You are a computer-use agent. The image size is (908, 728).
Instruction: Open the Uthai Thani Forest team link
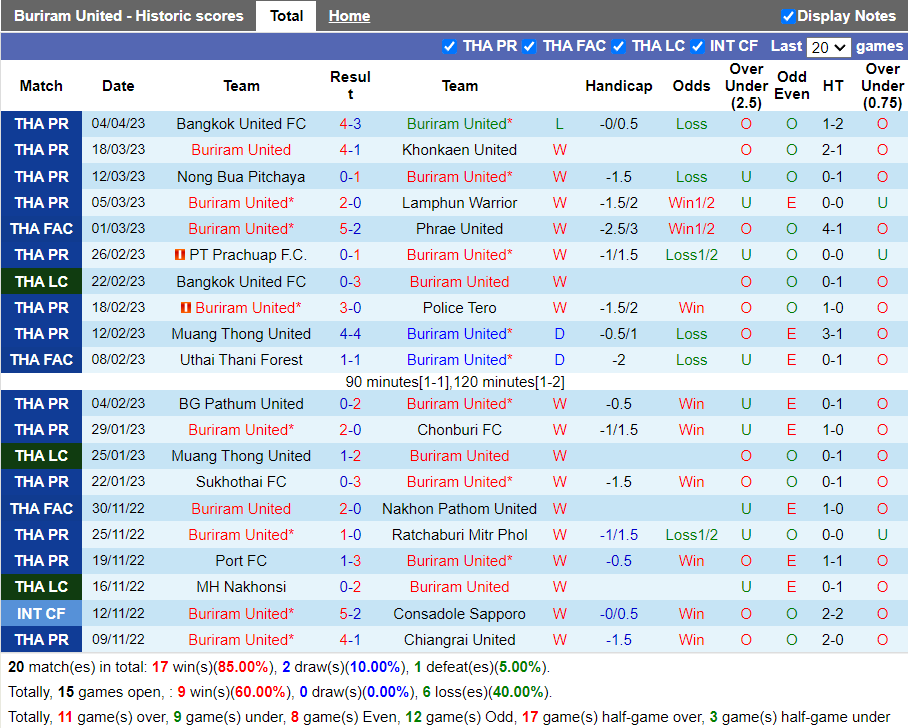[241, 360]
